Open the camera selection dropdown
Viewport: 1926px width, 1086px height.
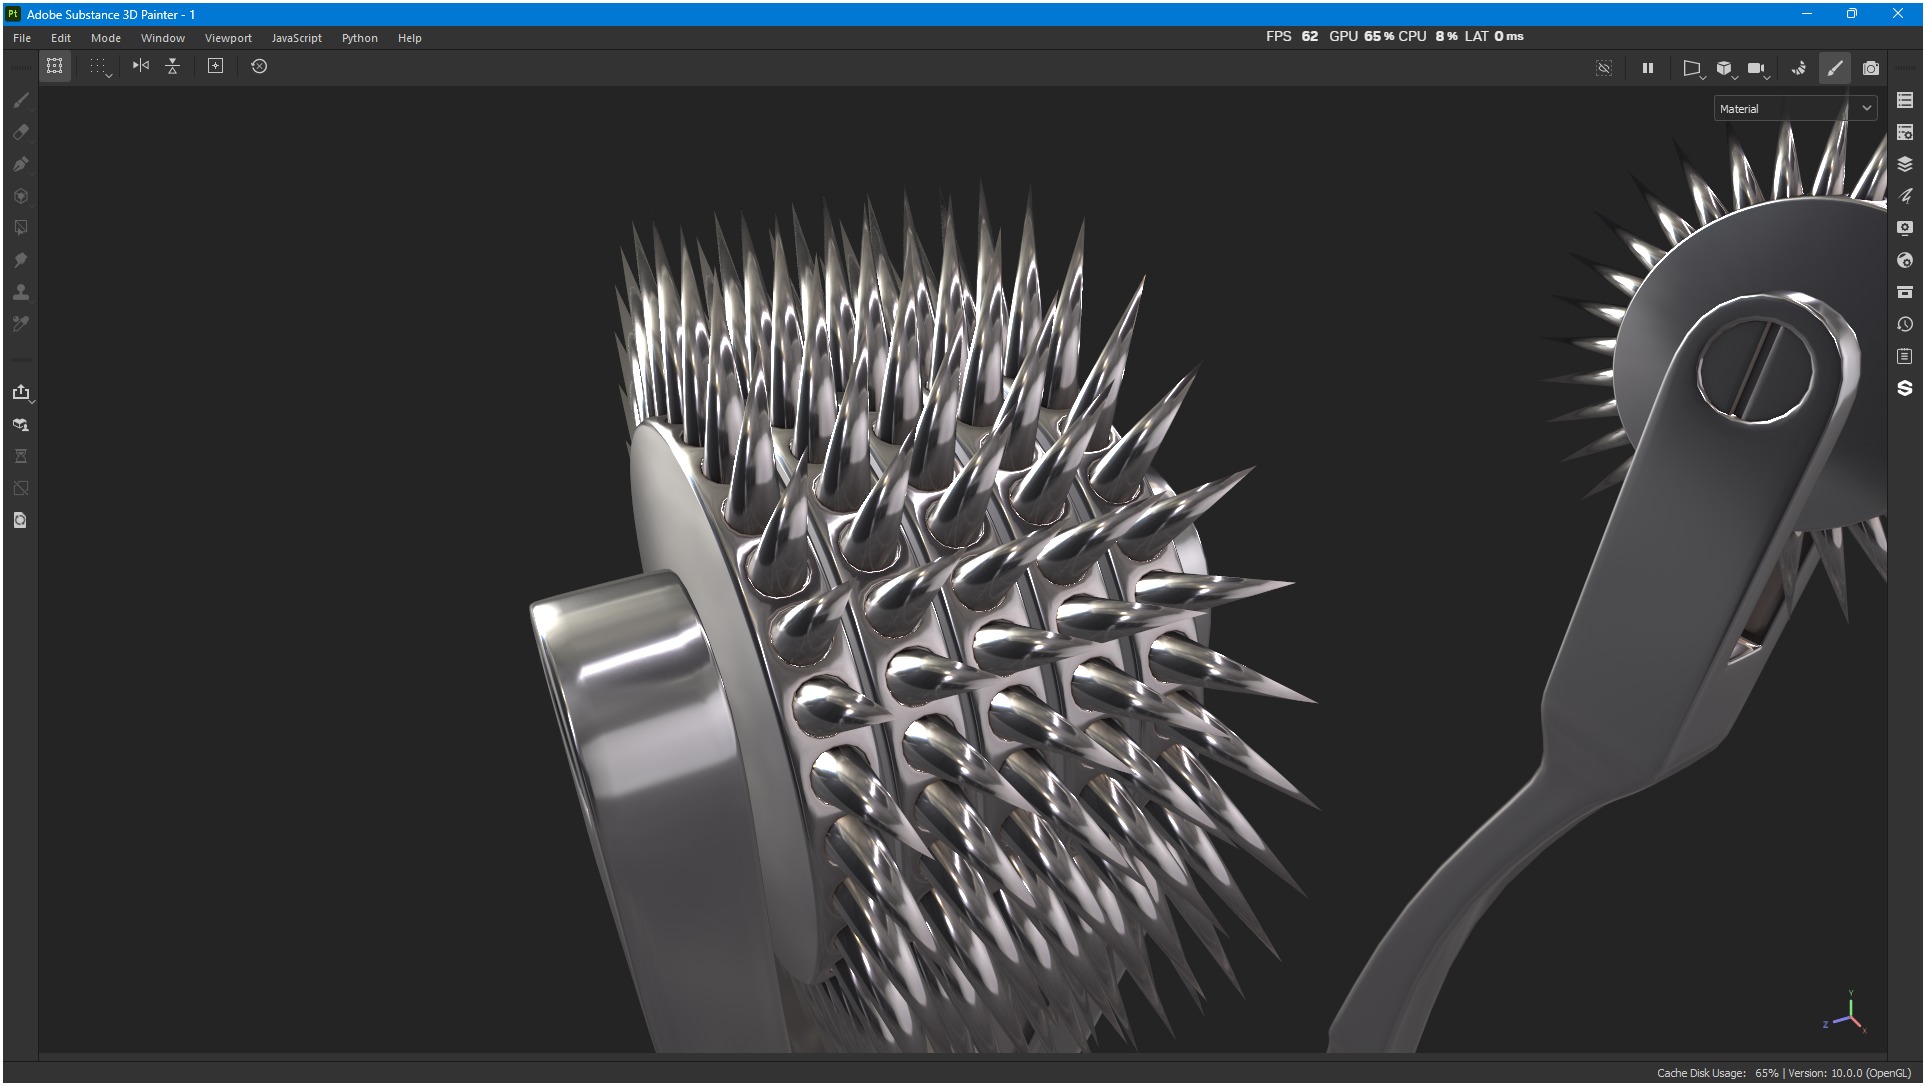pyautogui.click(x=1758, y=68)
